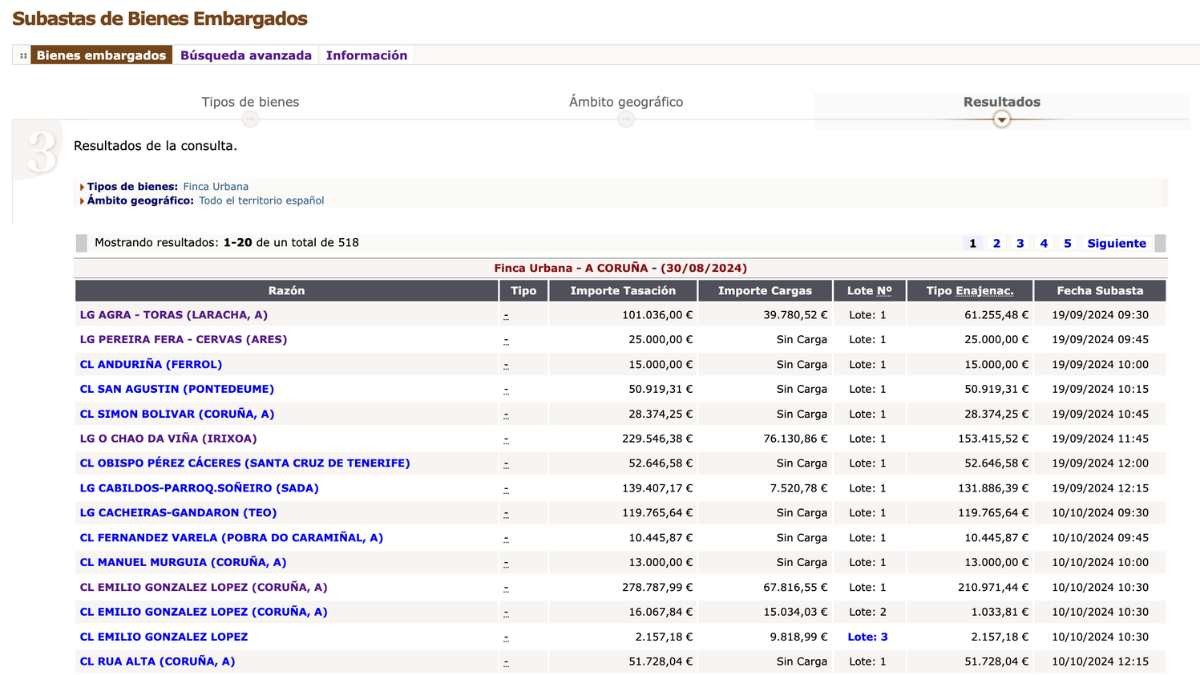
Task: Click the grip icon left of Bienes embargados
Action: 22,56
